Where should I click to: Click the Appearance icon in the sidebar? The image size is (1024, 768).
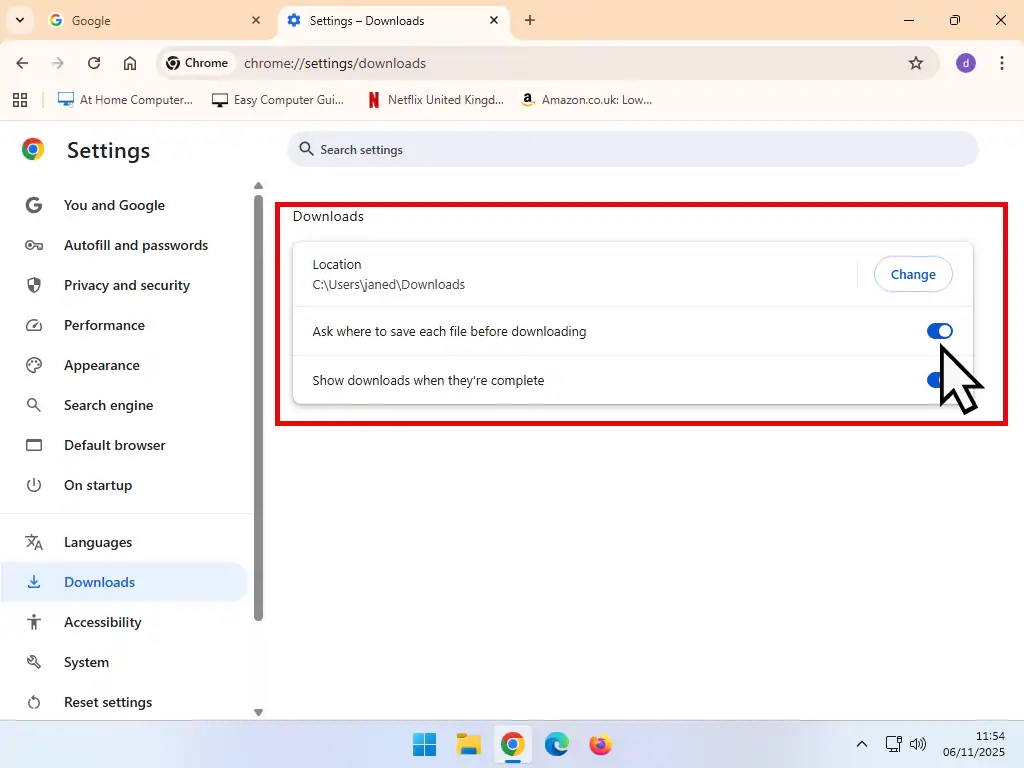tap(33, 365)
